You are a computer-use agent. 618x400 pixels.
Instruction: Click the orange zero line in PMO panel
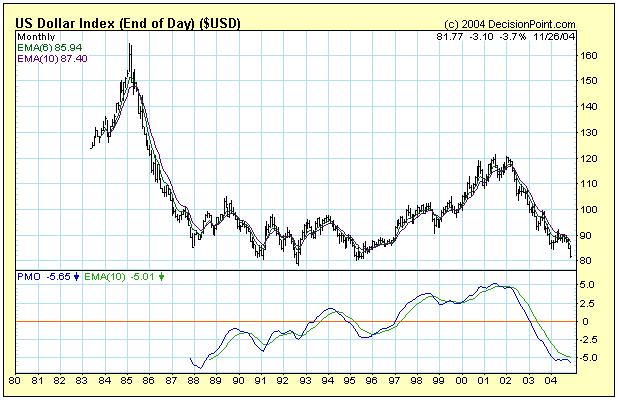coord(296,322)
